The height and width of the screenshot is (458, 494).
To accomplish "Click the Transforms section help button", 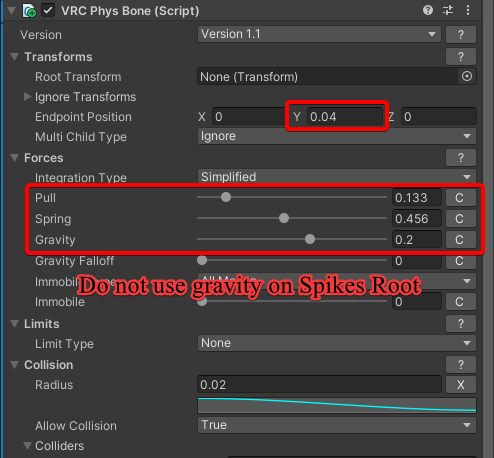I will click(x=461, y=57).
